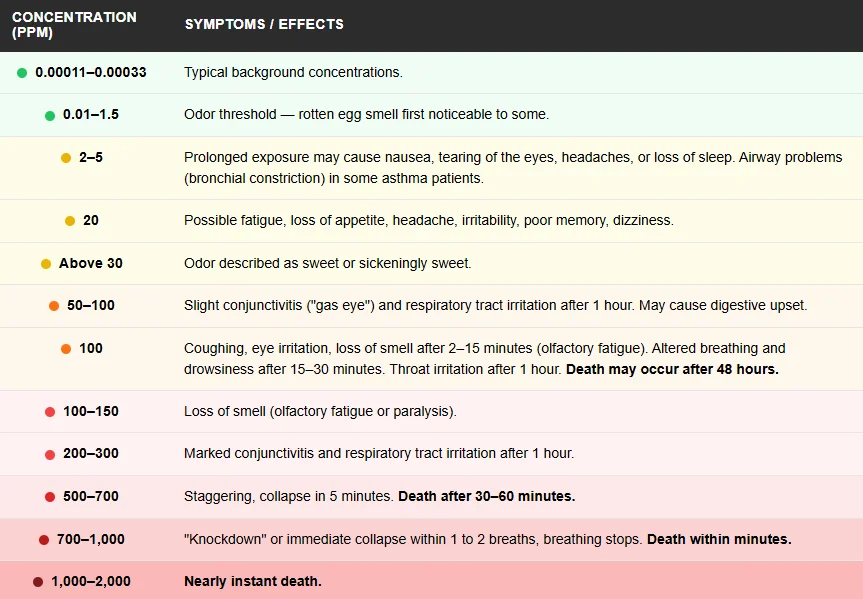Click the 700–1,000 concentration value
863x599 pixels.
(91, 539)
